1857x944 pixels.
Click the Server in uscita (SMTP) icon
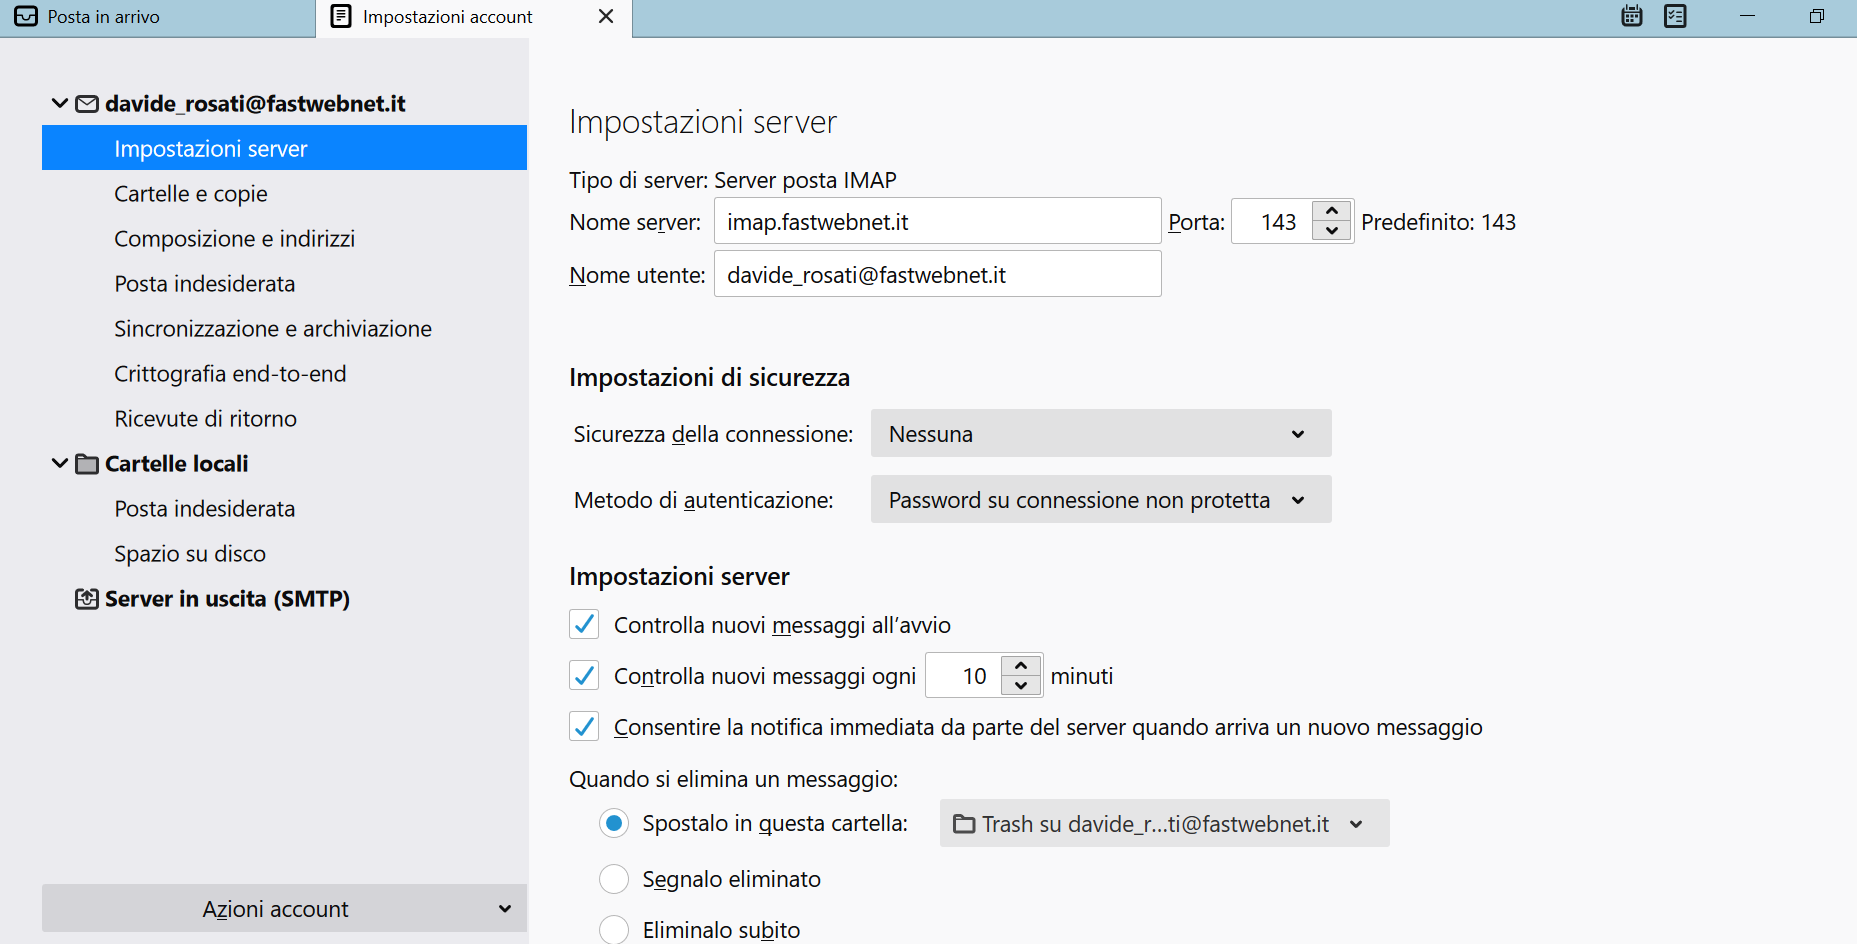87,599
